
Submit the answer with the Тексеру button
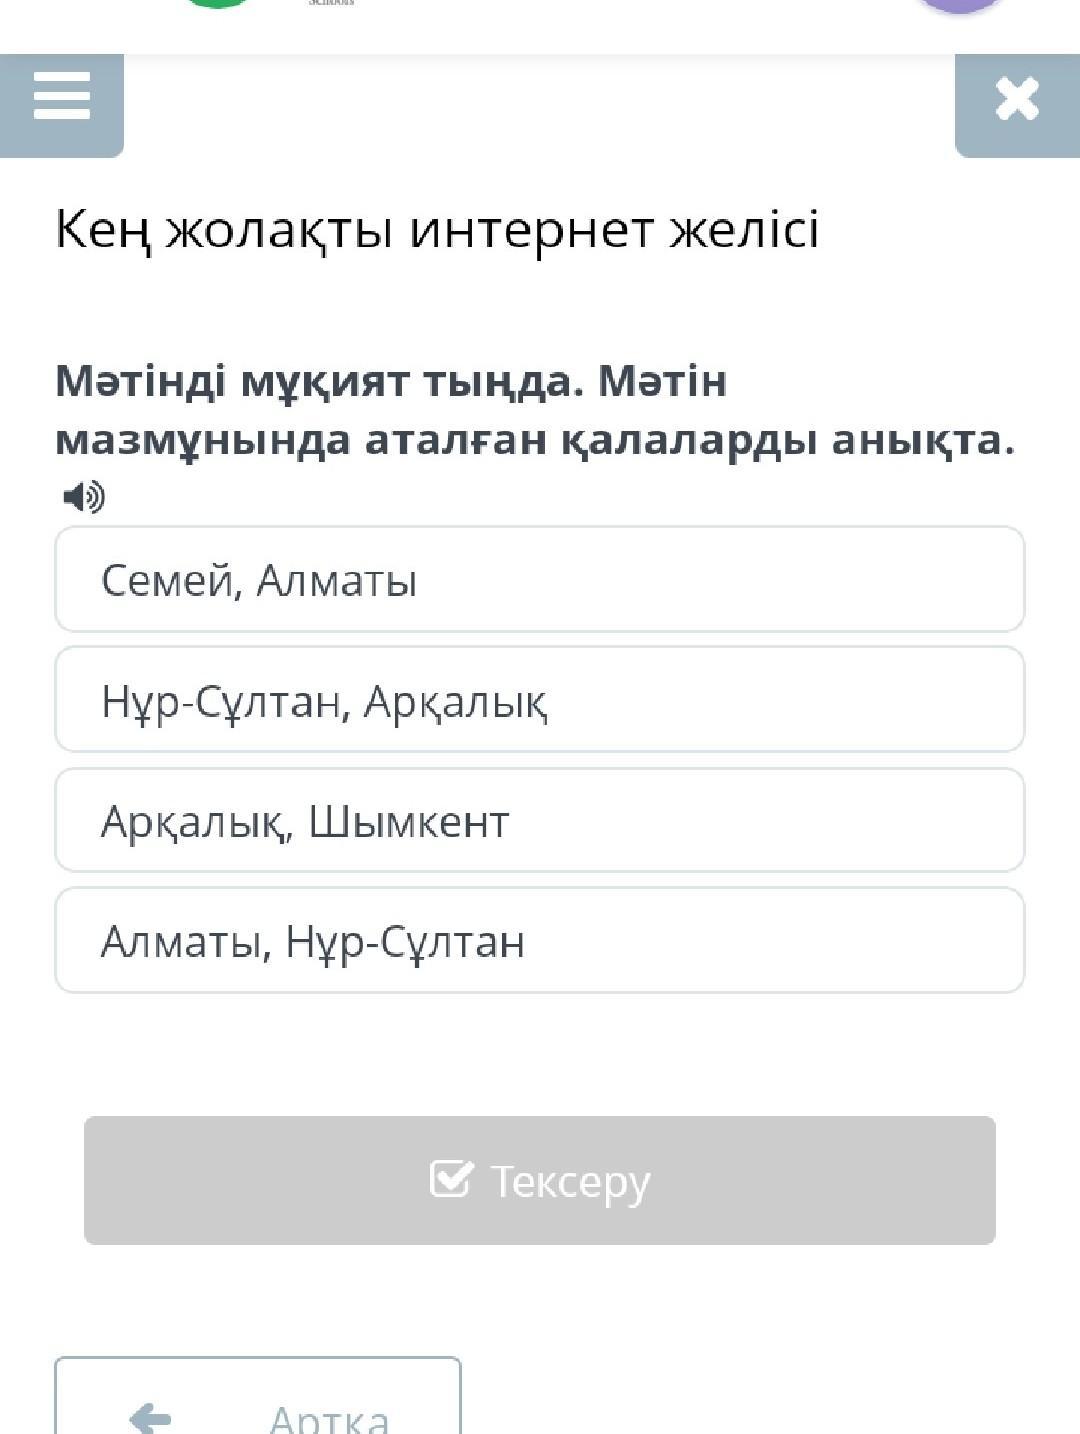pos(540,1181)
